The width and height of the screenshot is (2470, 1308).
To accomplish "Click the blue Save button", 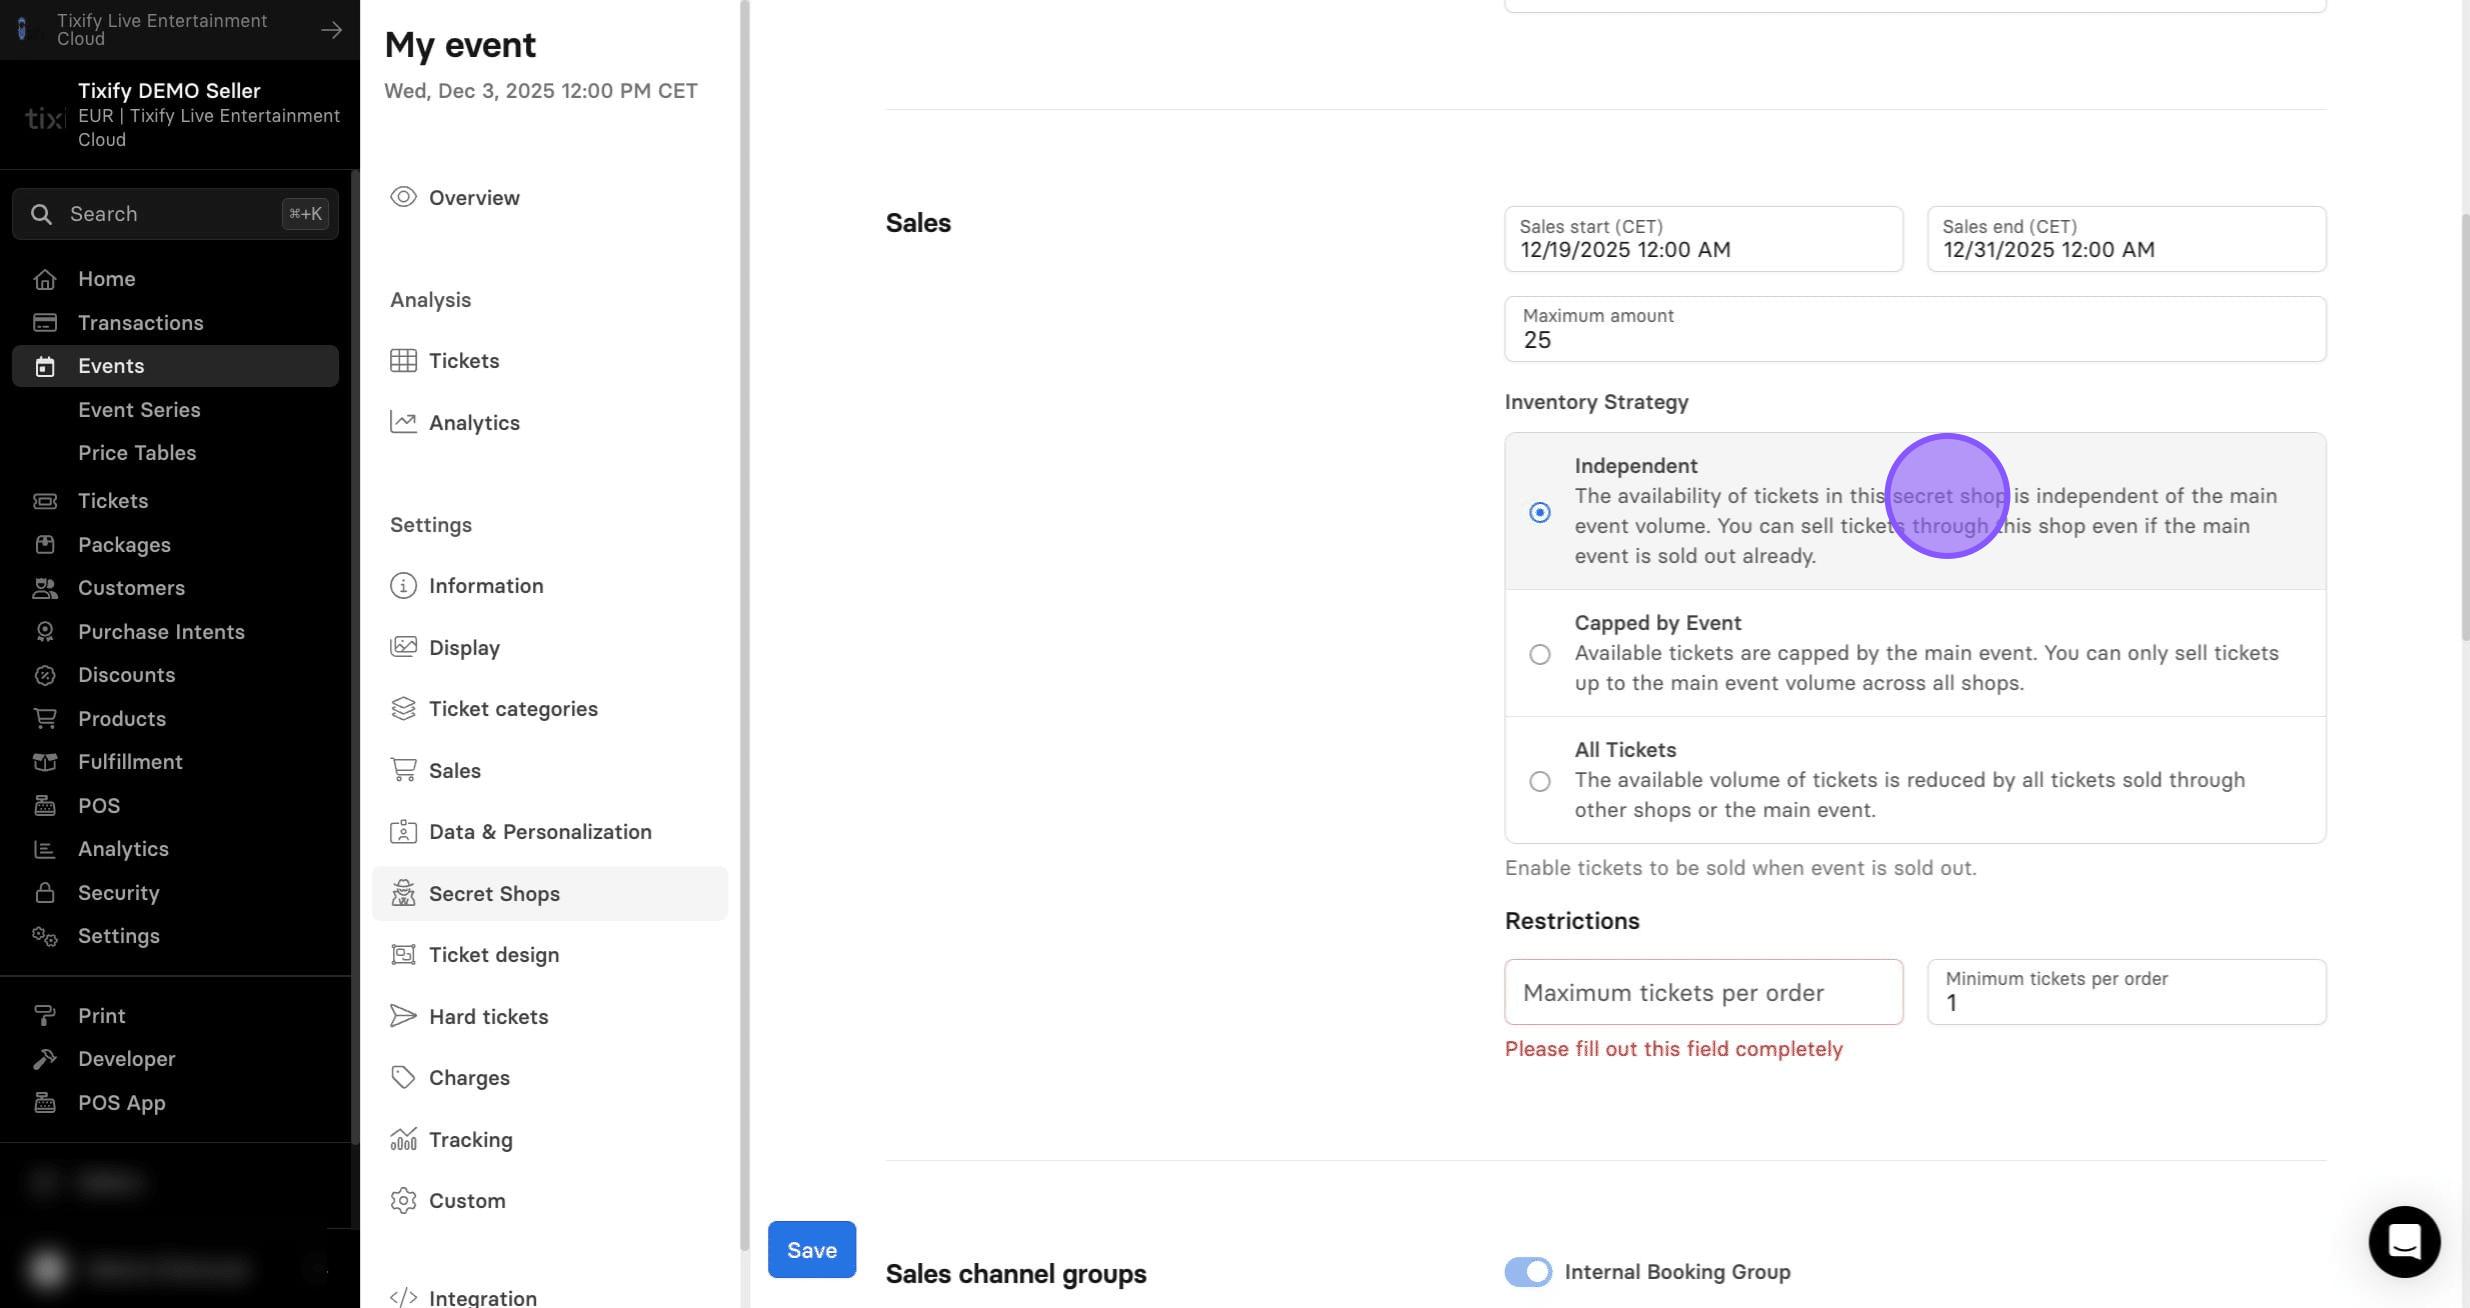I will tap(812, 1249).
